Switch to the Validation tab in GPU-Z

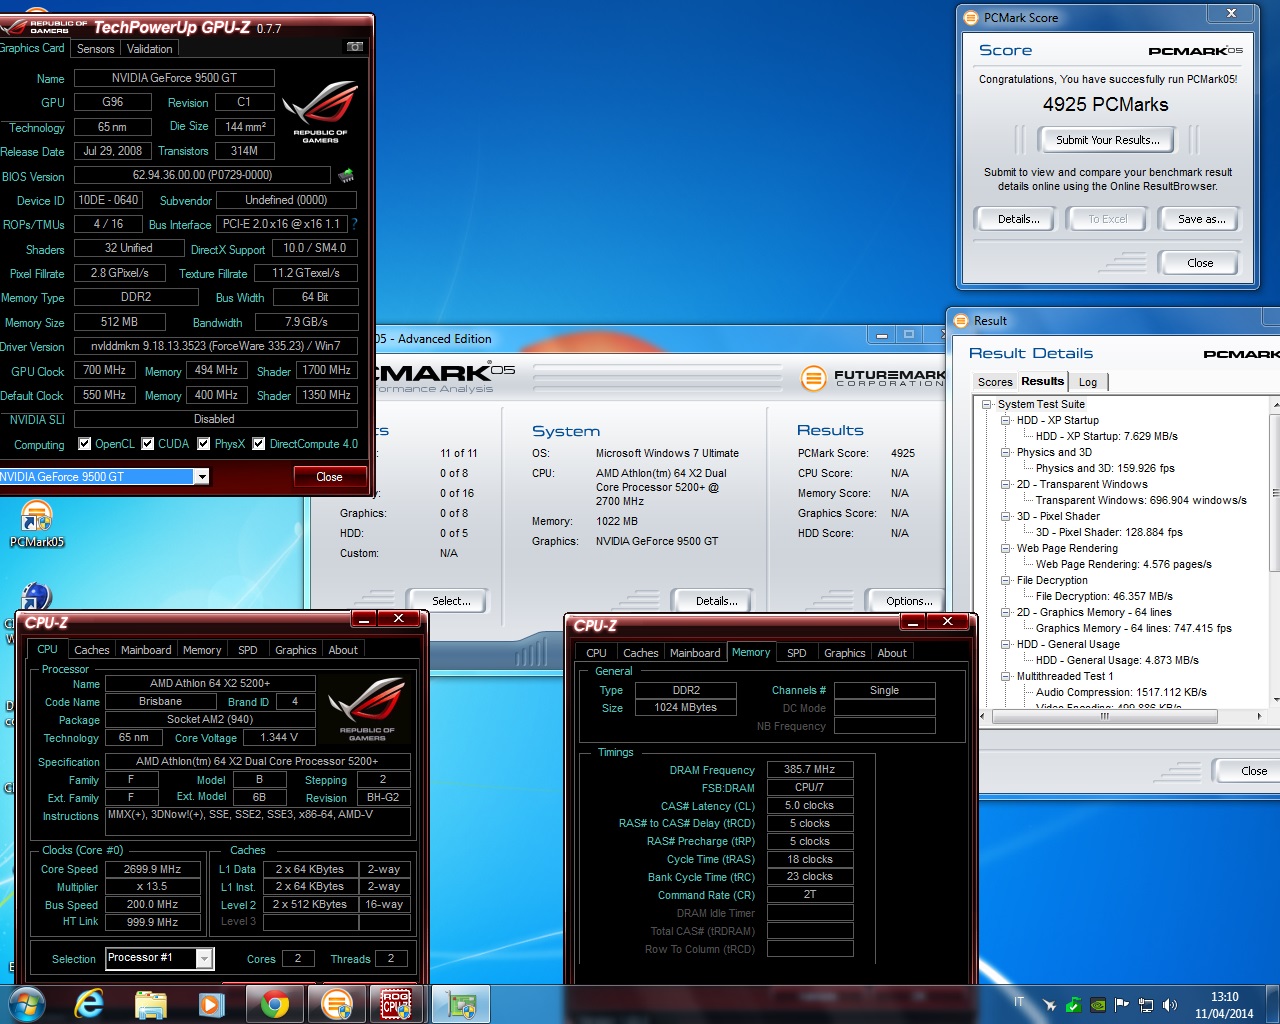[150, 48]
